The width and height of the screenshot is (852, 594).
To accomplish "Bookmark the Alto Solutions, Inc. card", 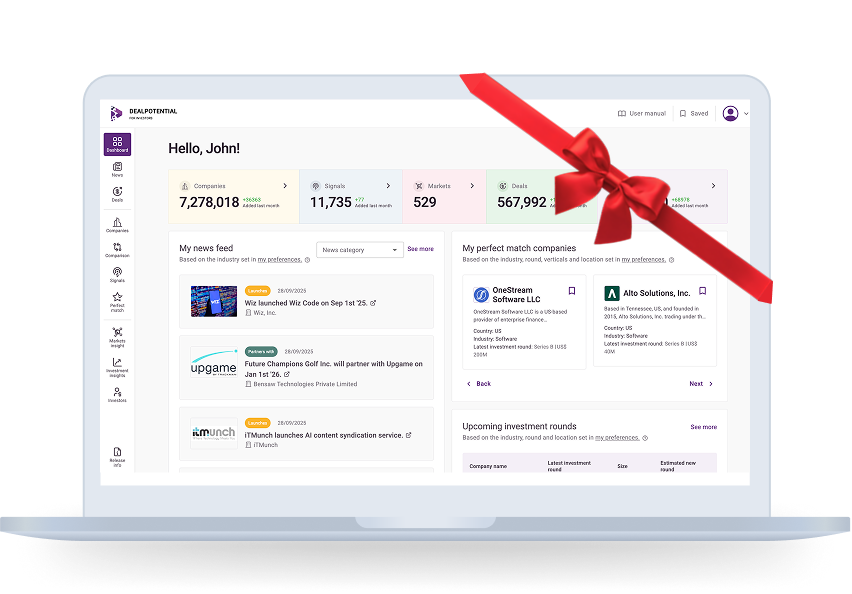I will pos(702,291).
